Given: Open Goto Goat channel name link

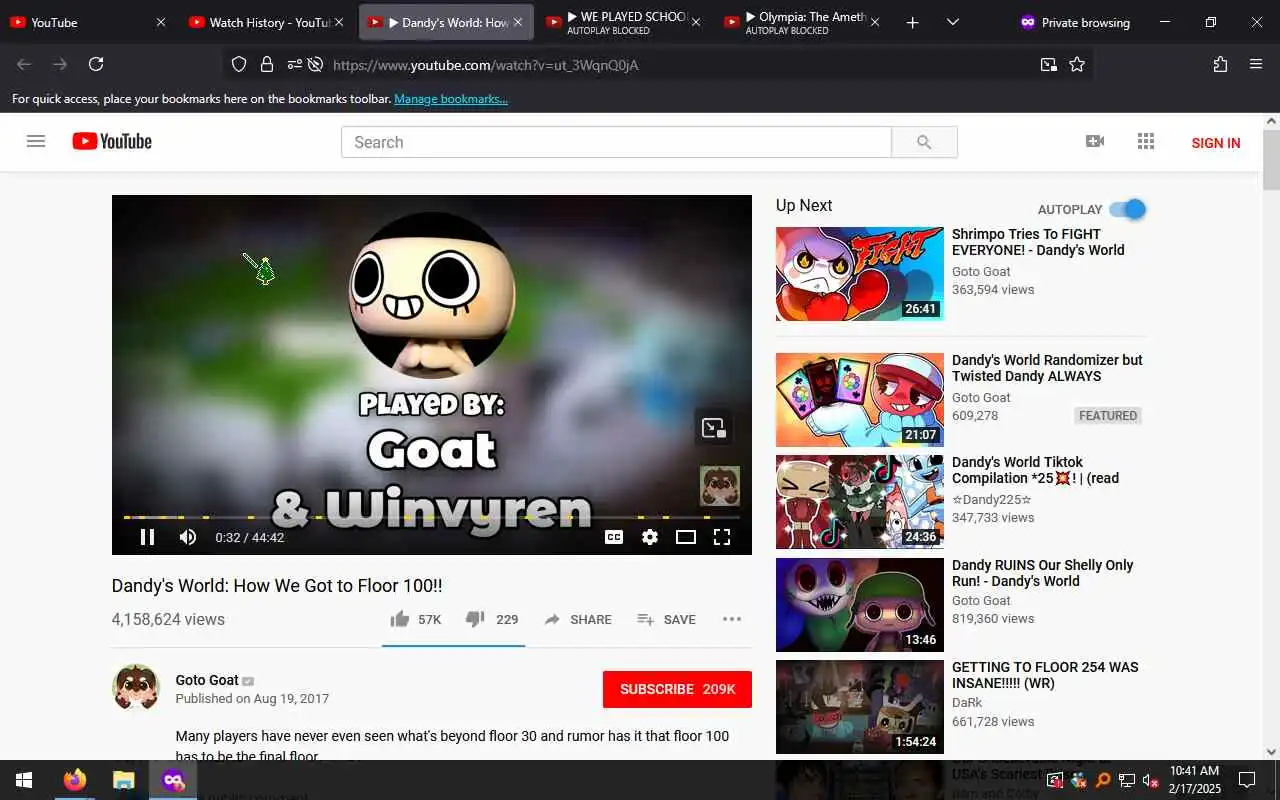Looking at the screenshot, I should (207, 680).
